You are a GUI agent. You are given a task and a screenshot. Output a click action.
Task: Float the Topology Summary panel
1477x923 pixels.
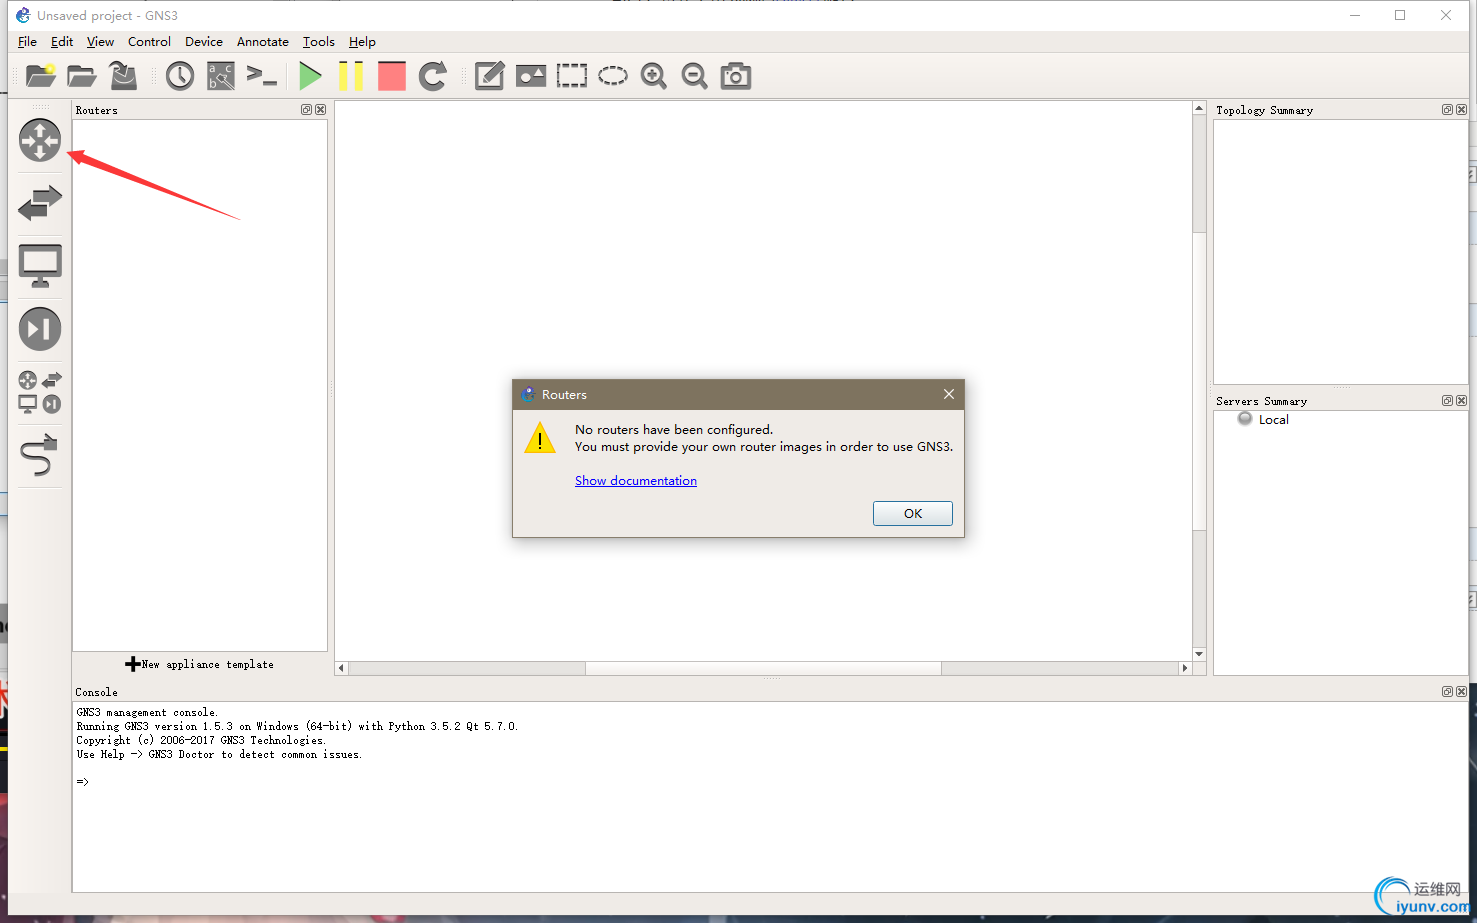pos(1447,110)
